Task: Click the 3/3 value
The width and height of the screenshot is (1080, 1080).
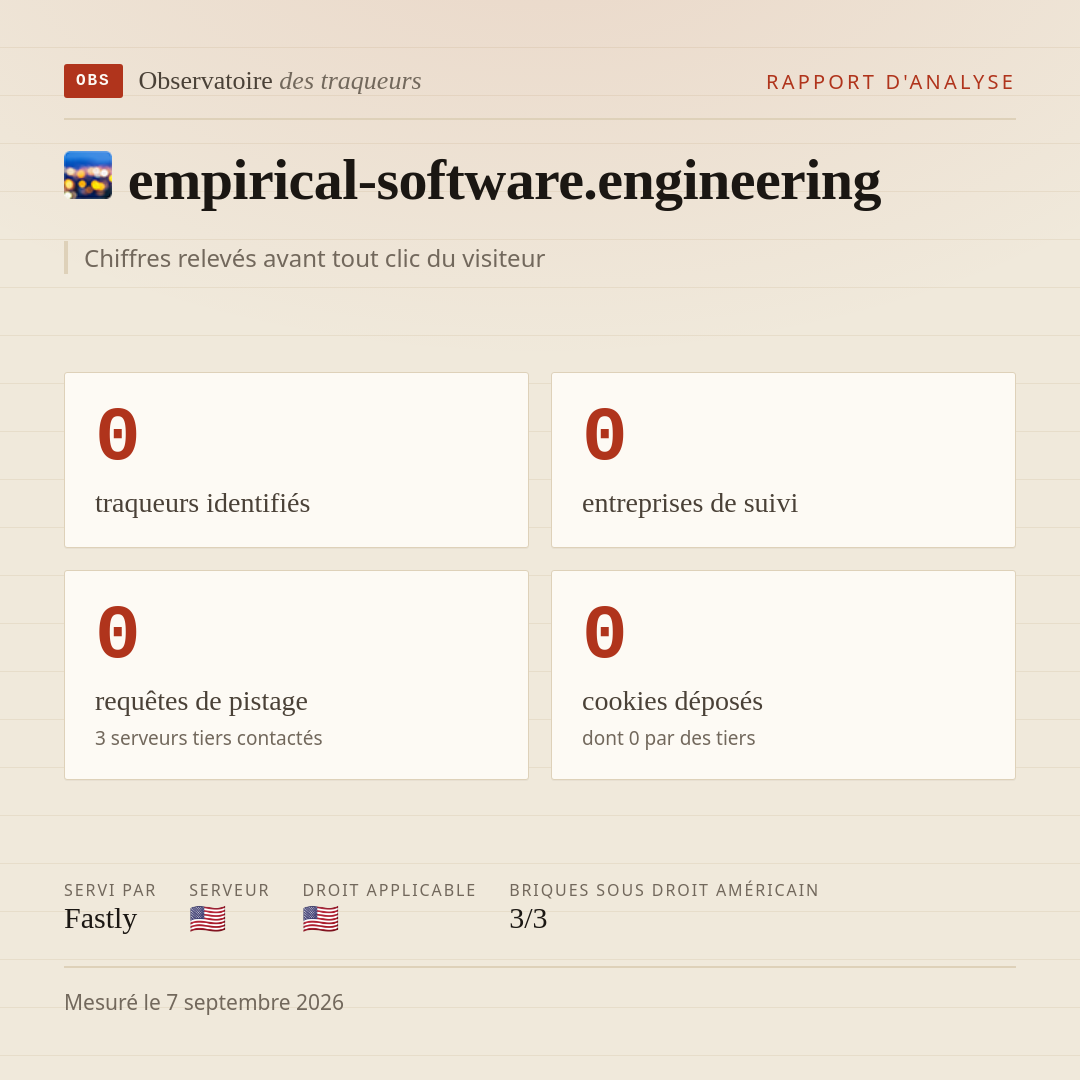Action: (x=528, y=919)
